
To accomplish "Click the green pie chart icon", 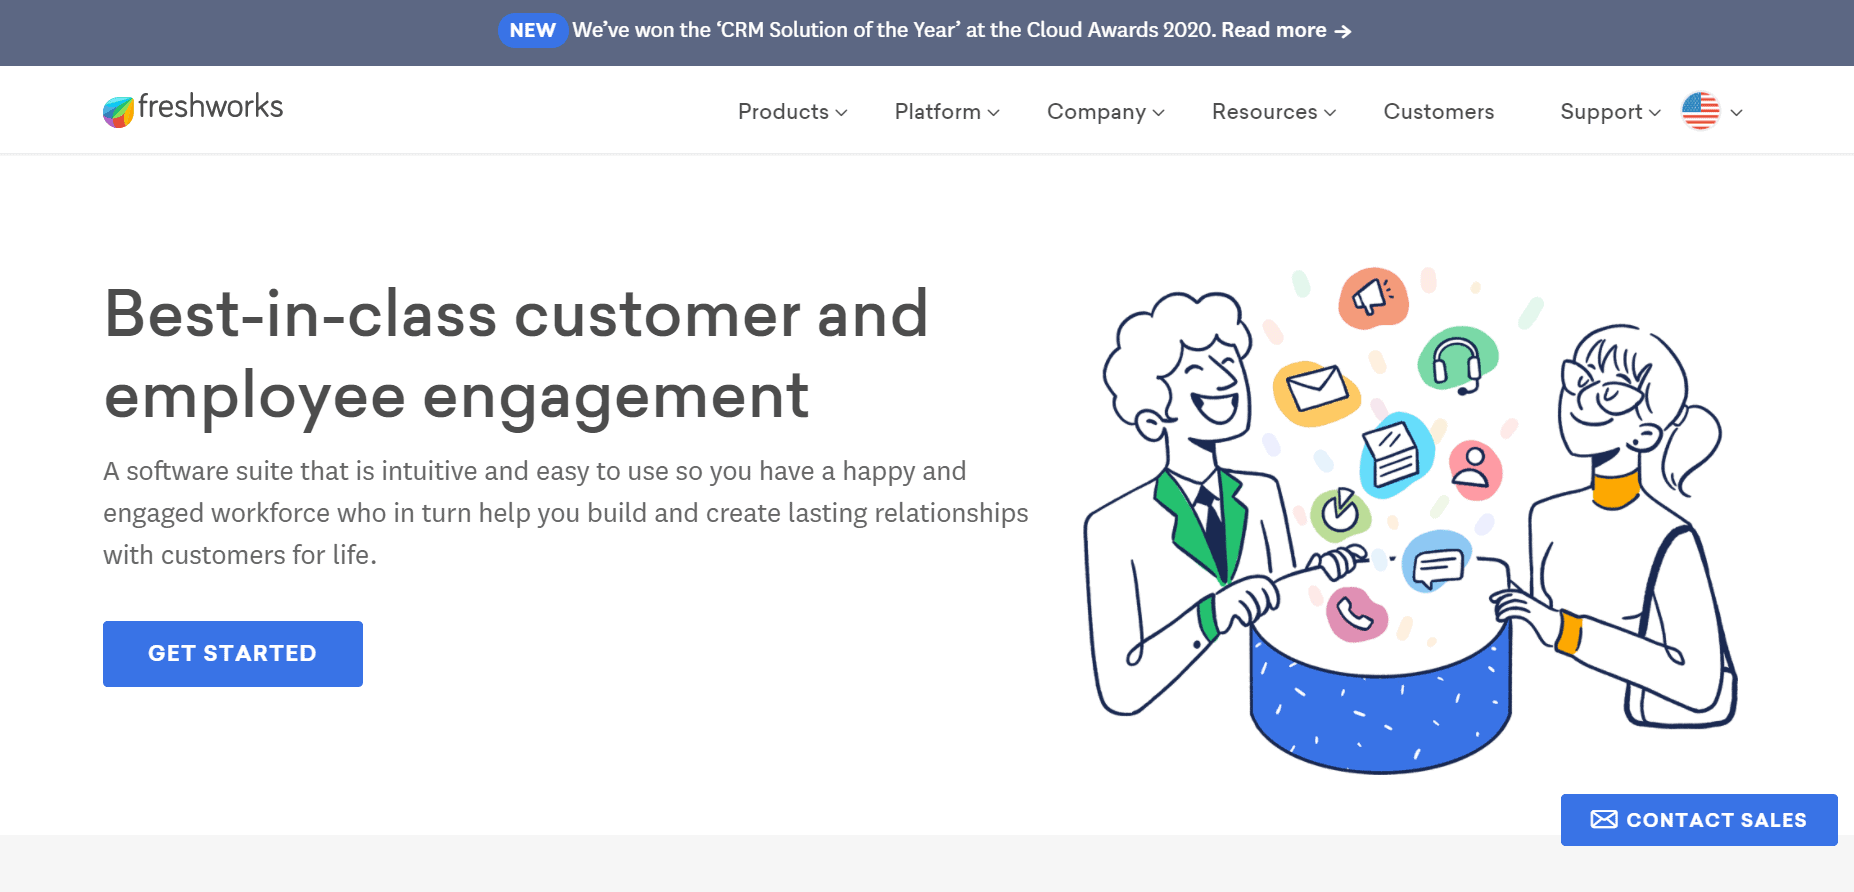I will [x=1340, y=513].
